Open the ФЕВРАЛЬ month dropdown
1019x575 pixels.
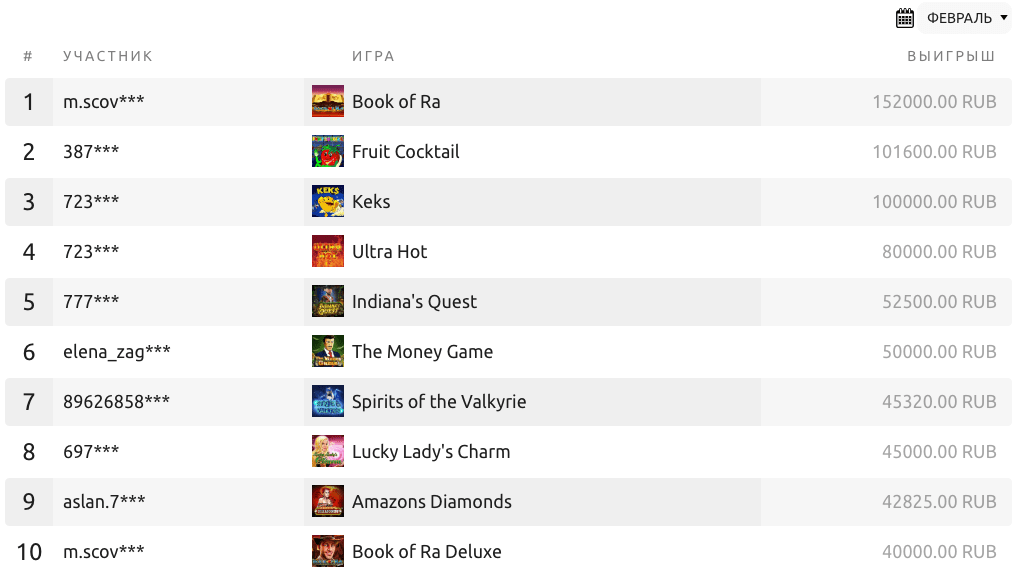click(966, 18)
